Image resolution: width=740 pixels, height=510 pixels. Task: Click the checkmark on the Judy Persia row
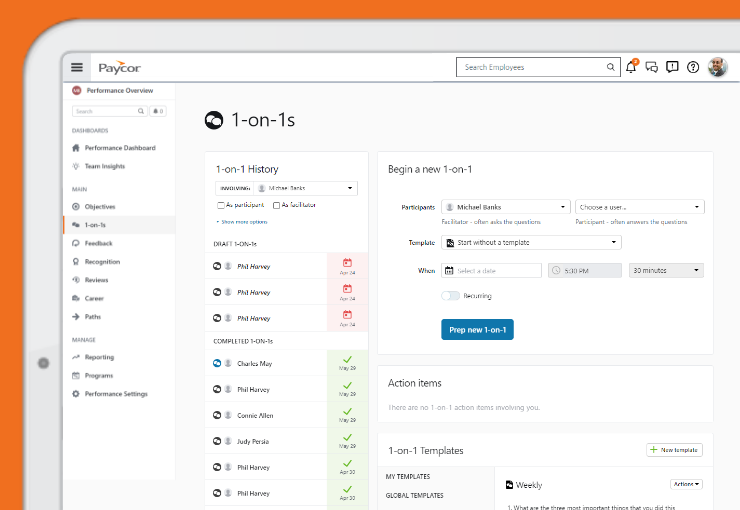coord(347,438)
